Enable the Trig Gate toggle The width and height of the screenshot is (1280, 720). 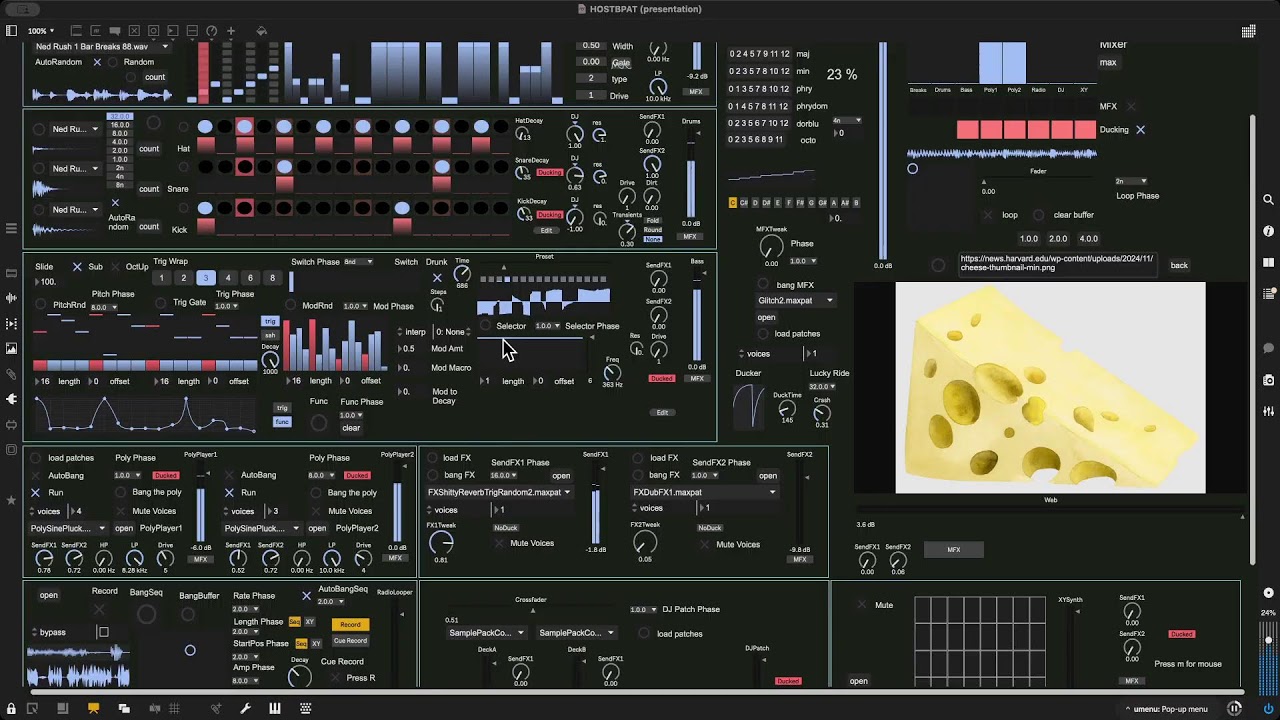tap(161, 302)
